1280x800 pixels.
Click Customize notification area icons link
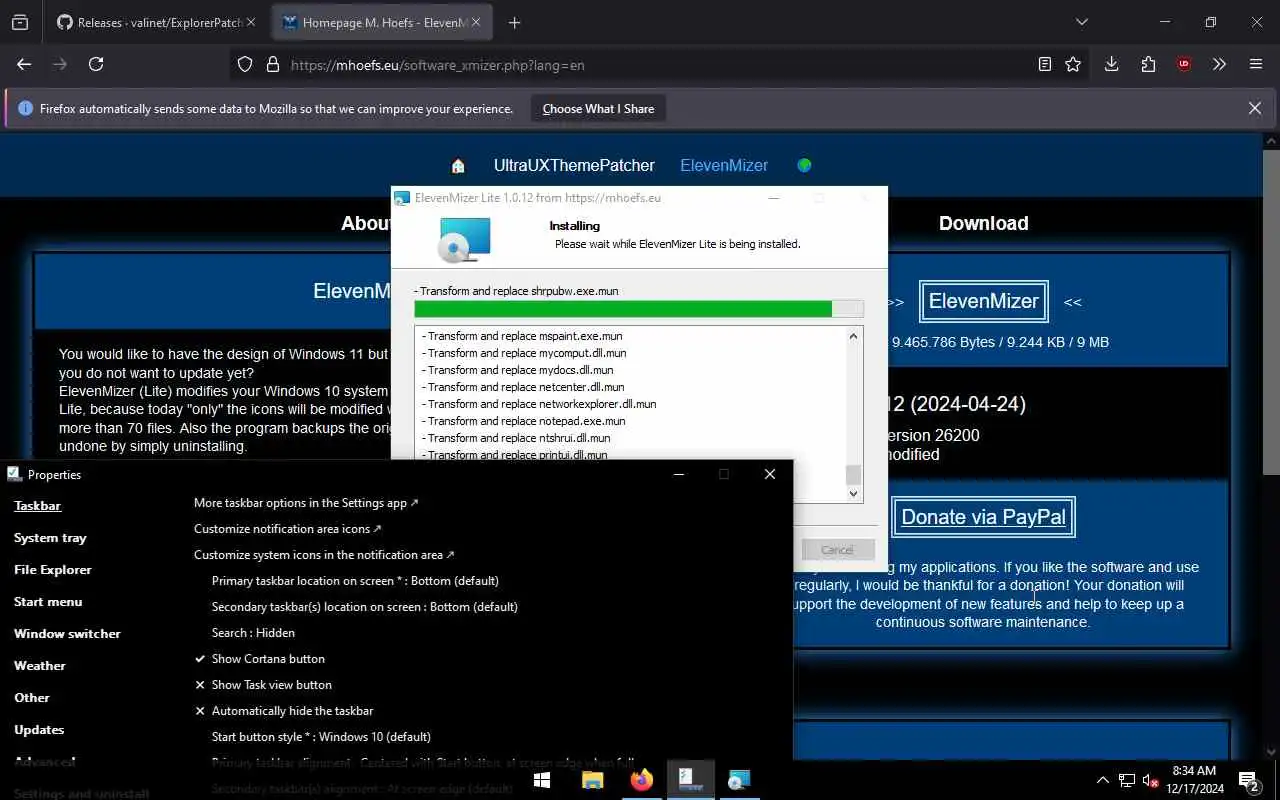click(x=288, y=529)
